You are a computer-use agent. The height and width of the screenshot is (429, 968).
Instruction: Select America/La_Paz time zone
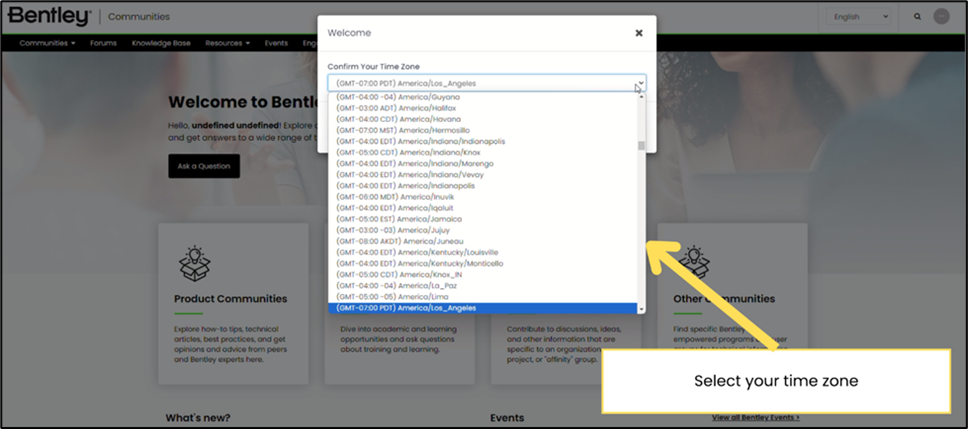click(482, 286)
